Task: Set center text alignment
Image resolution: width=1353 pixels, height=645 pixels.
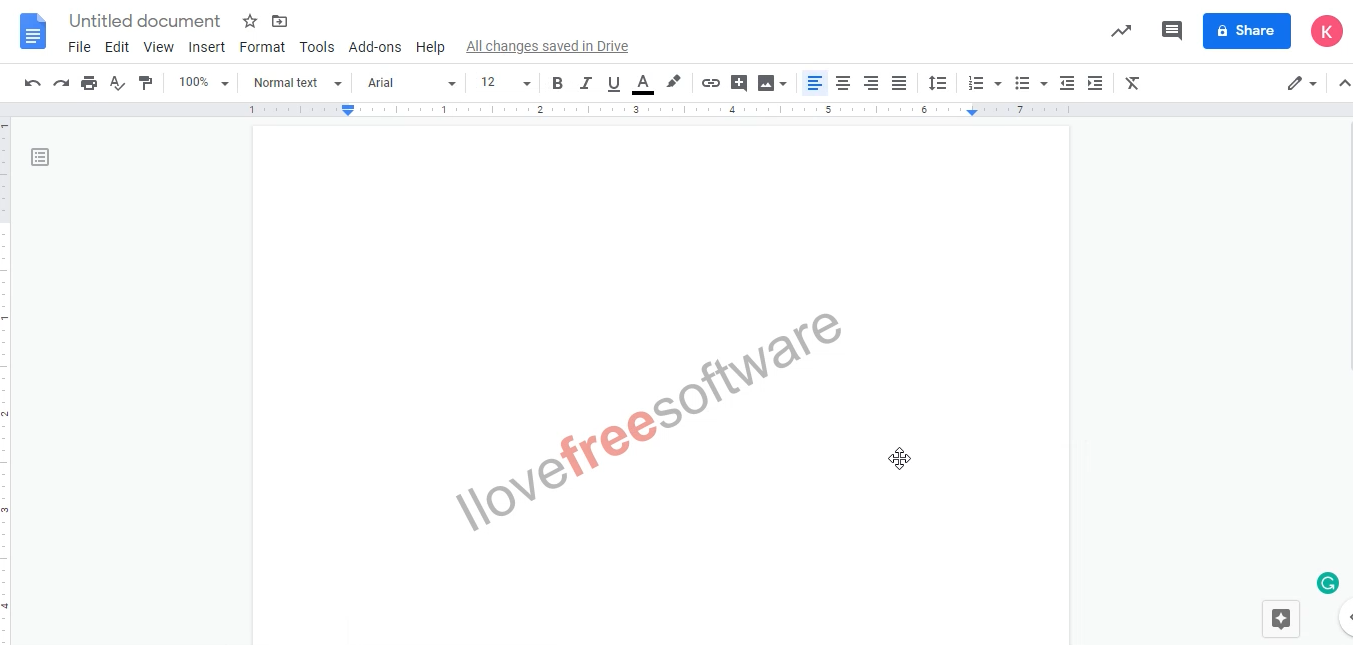Action: pyautogui.click(x=843, y=83)
